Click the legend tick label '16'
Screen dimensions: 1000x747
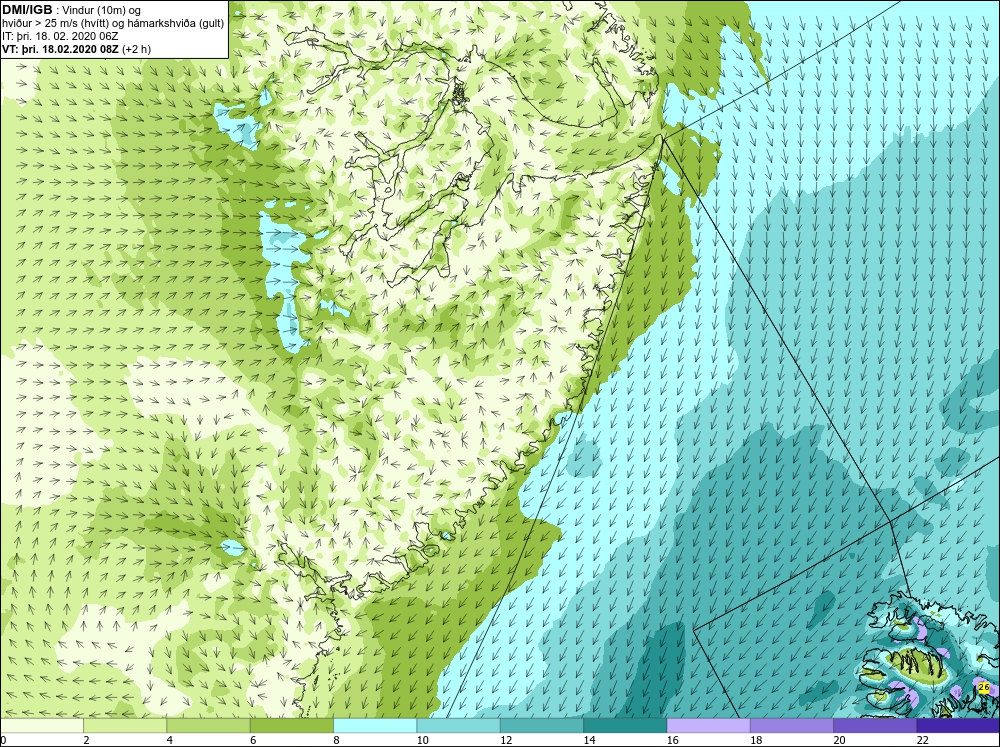tap(672, 740)
